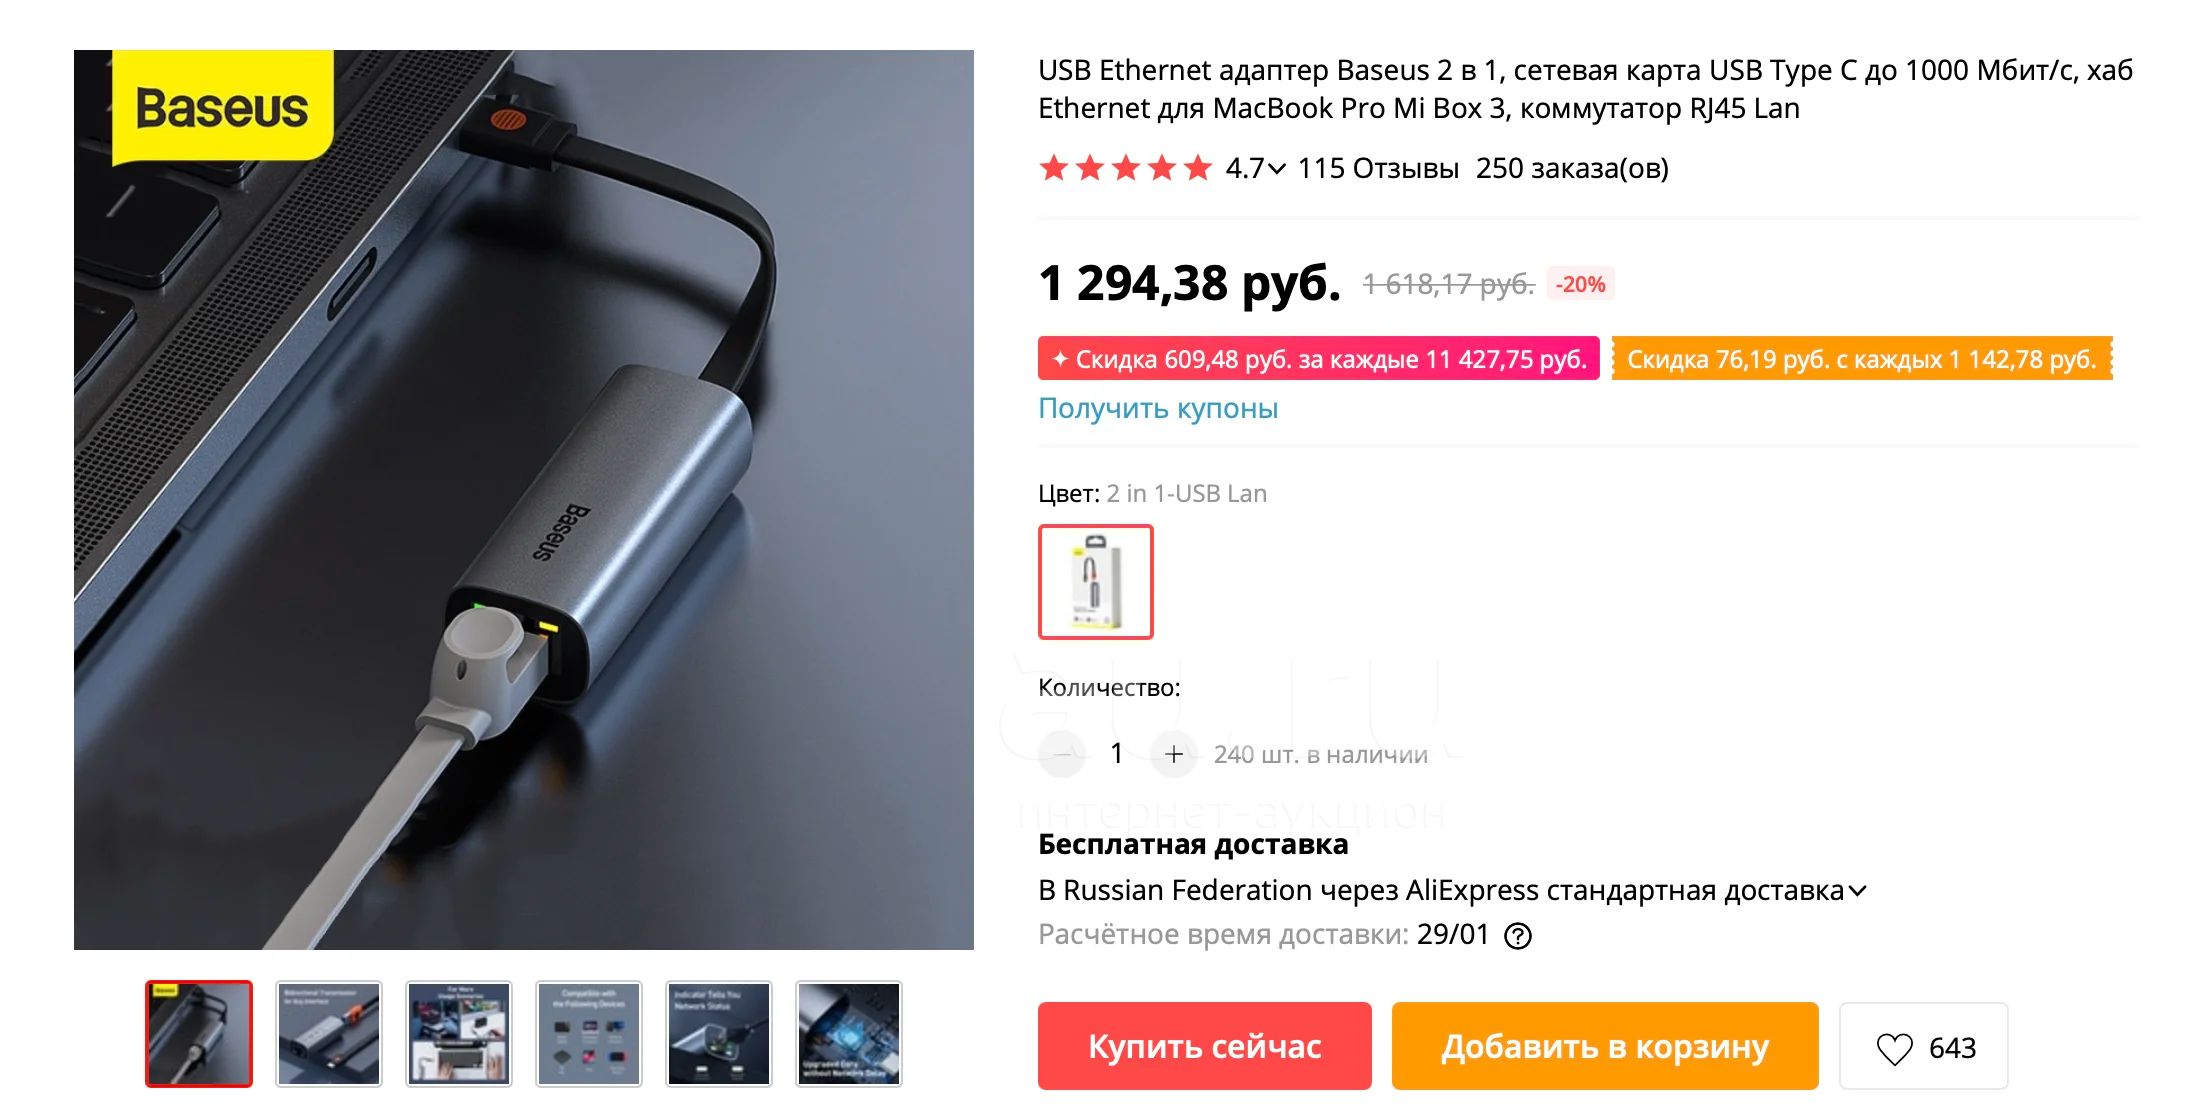Viewport: 2188px width, 1116px height.
Task: Select the fourth compatible devices thumbnail
Action: 589,1034
